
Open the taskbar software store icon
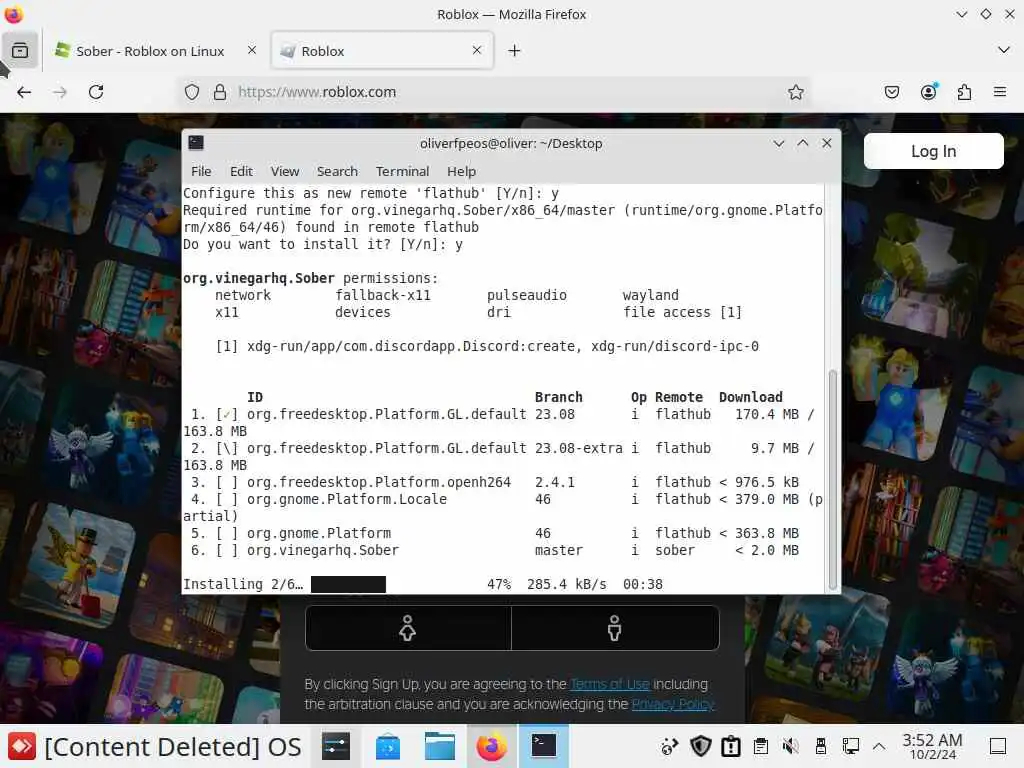[388, 746]
